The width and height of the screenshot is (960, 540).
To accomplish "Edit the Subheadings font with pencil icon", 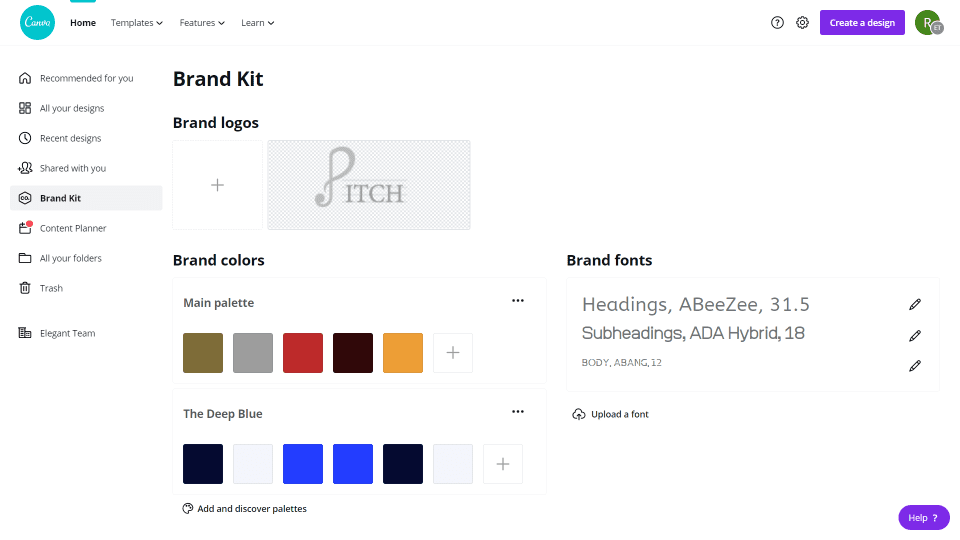I will tap(915, 335).
